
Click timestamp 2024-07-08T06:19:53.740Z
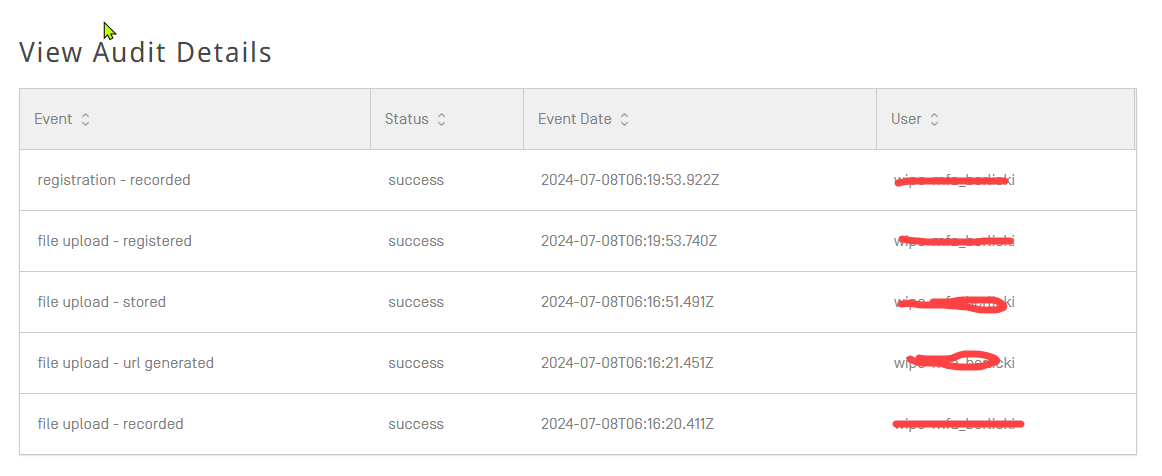tap(629, 241)
